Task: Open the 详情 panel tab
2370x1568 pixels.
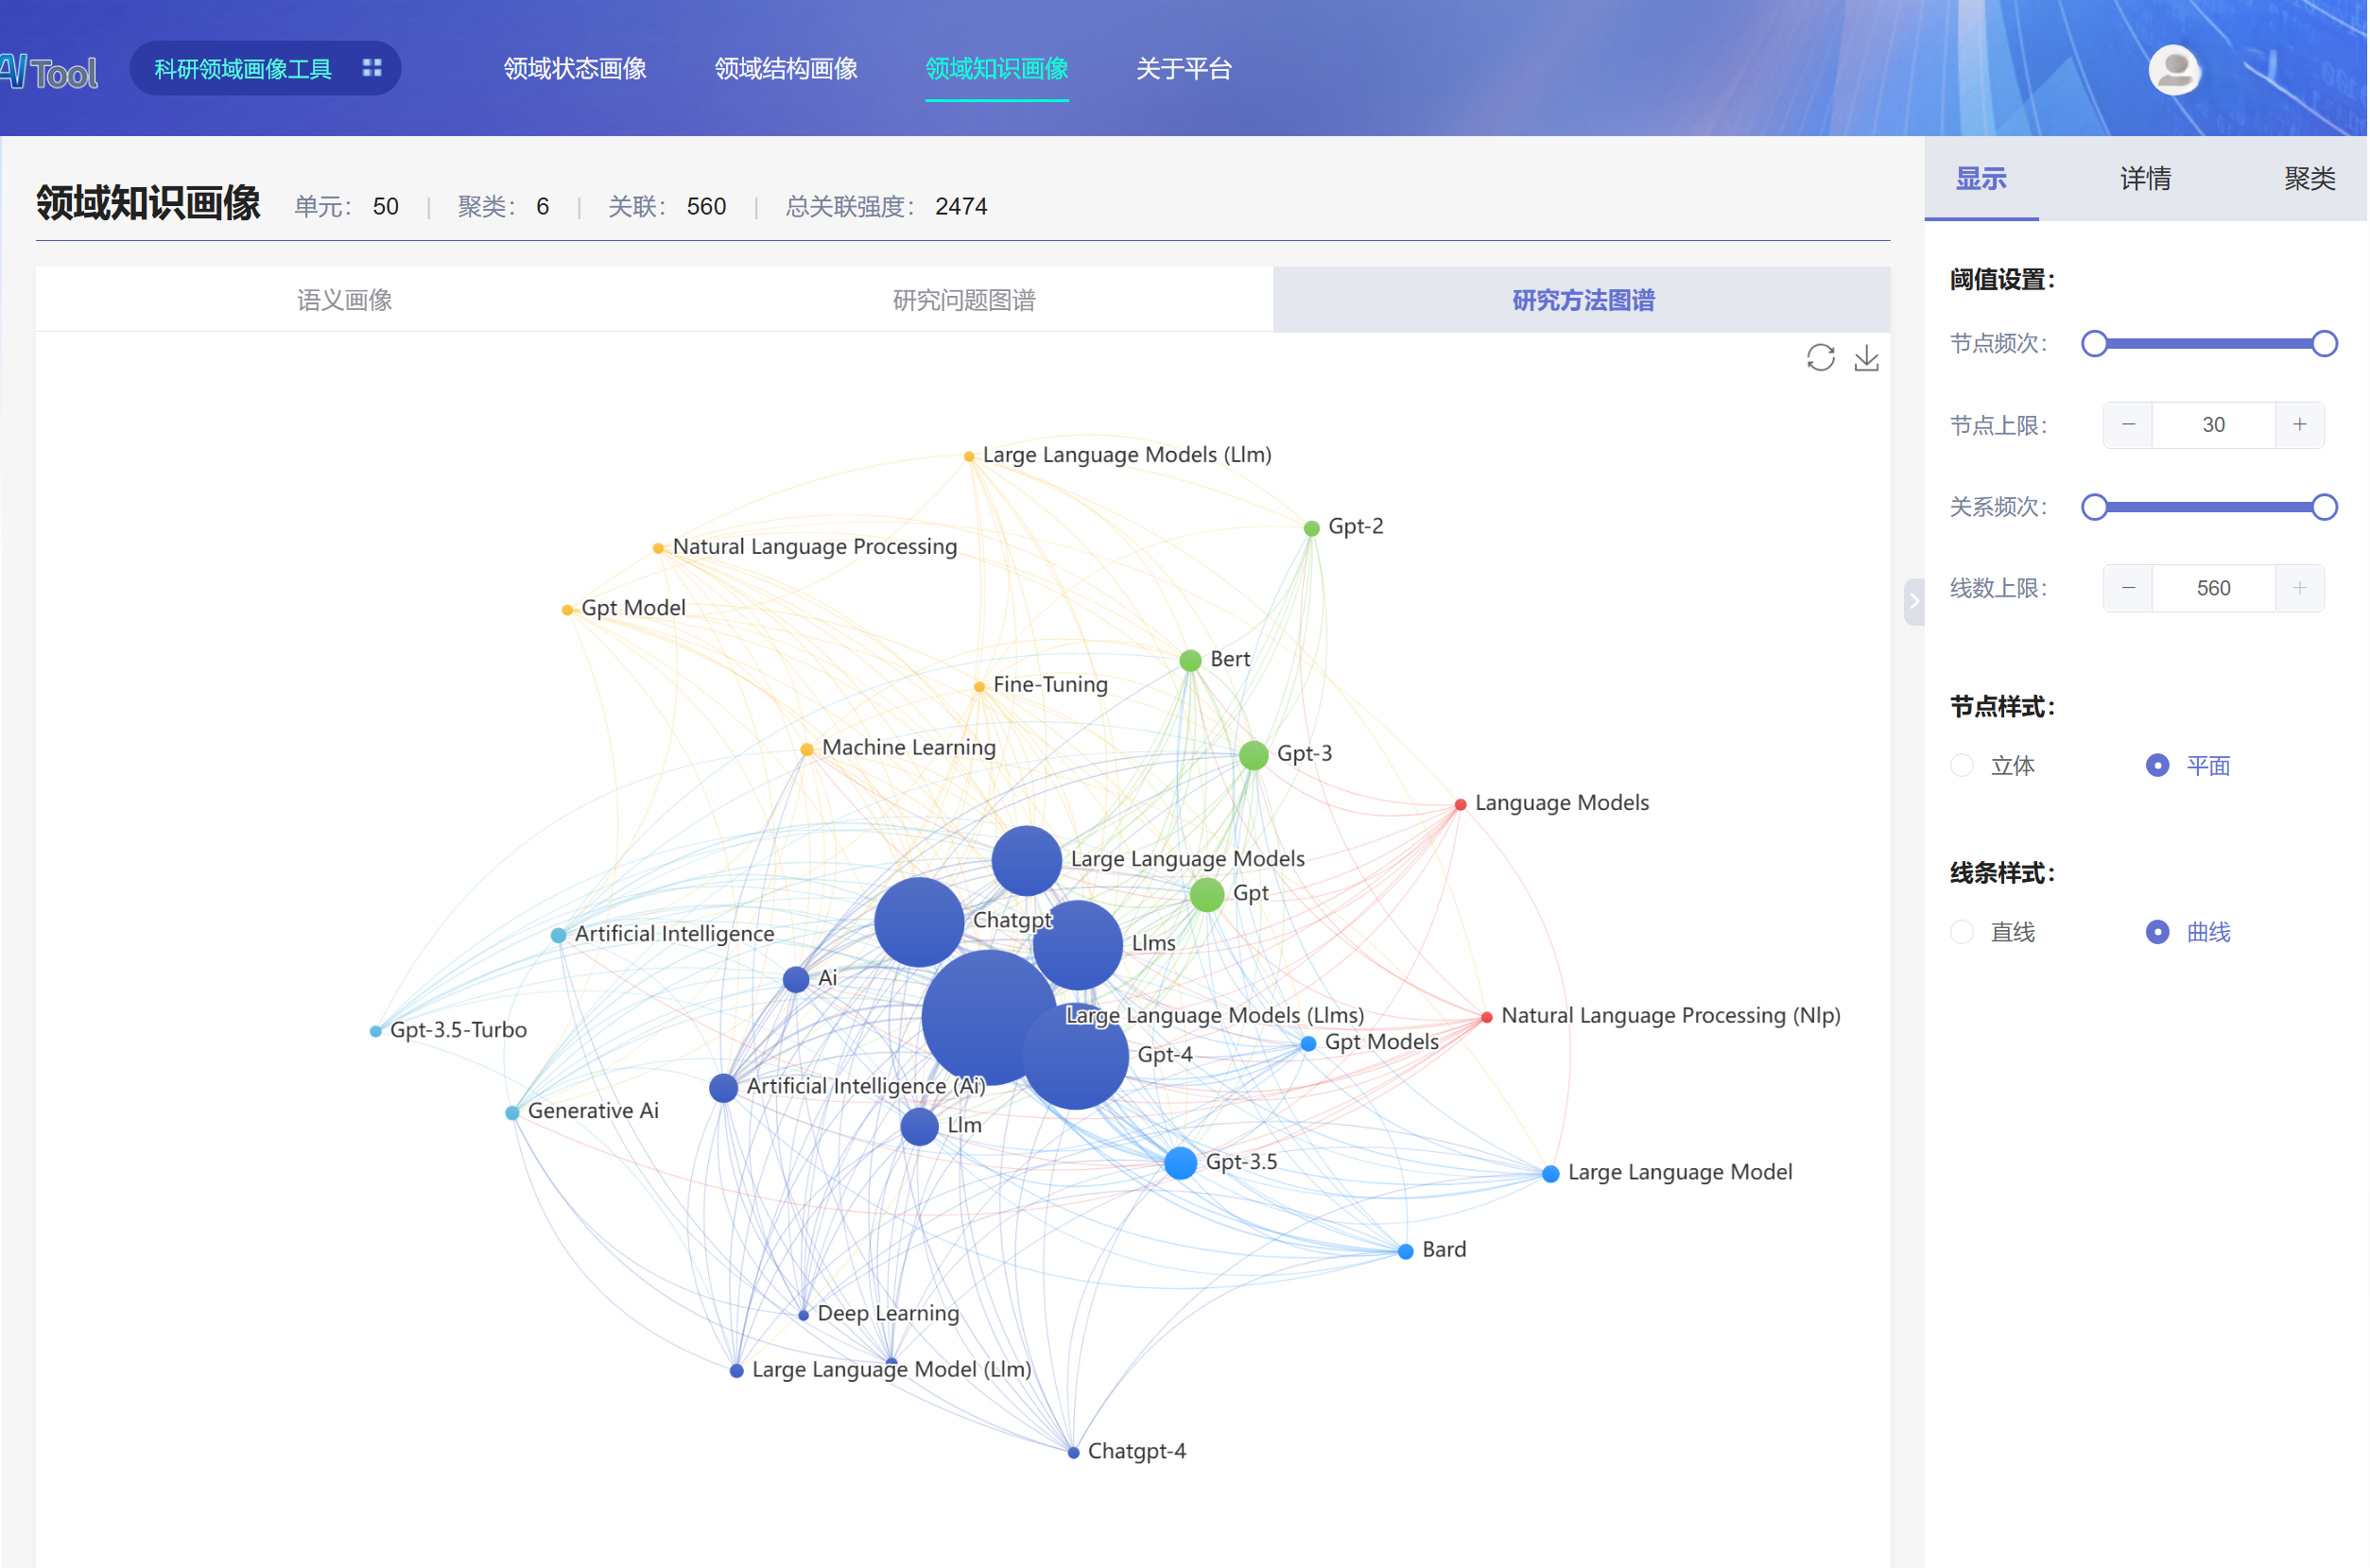Action: (2145, 179)
